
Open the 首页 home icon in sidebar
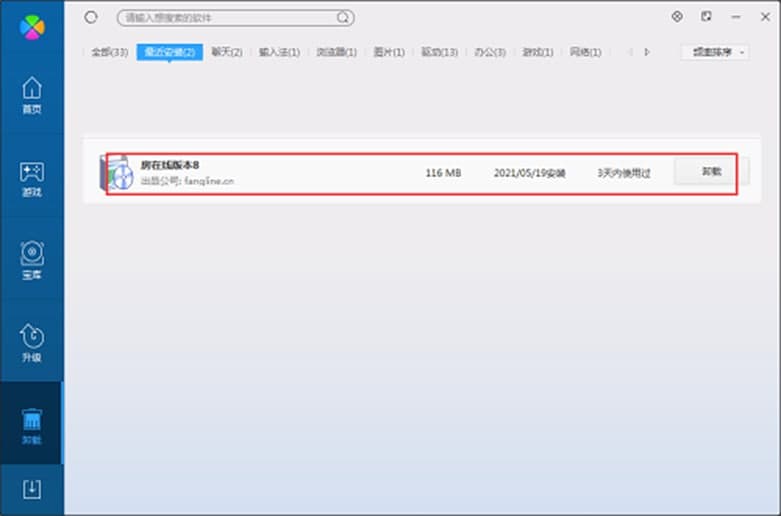pyautogui.click(x=32, y=95)
